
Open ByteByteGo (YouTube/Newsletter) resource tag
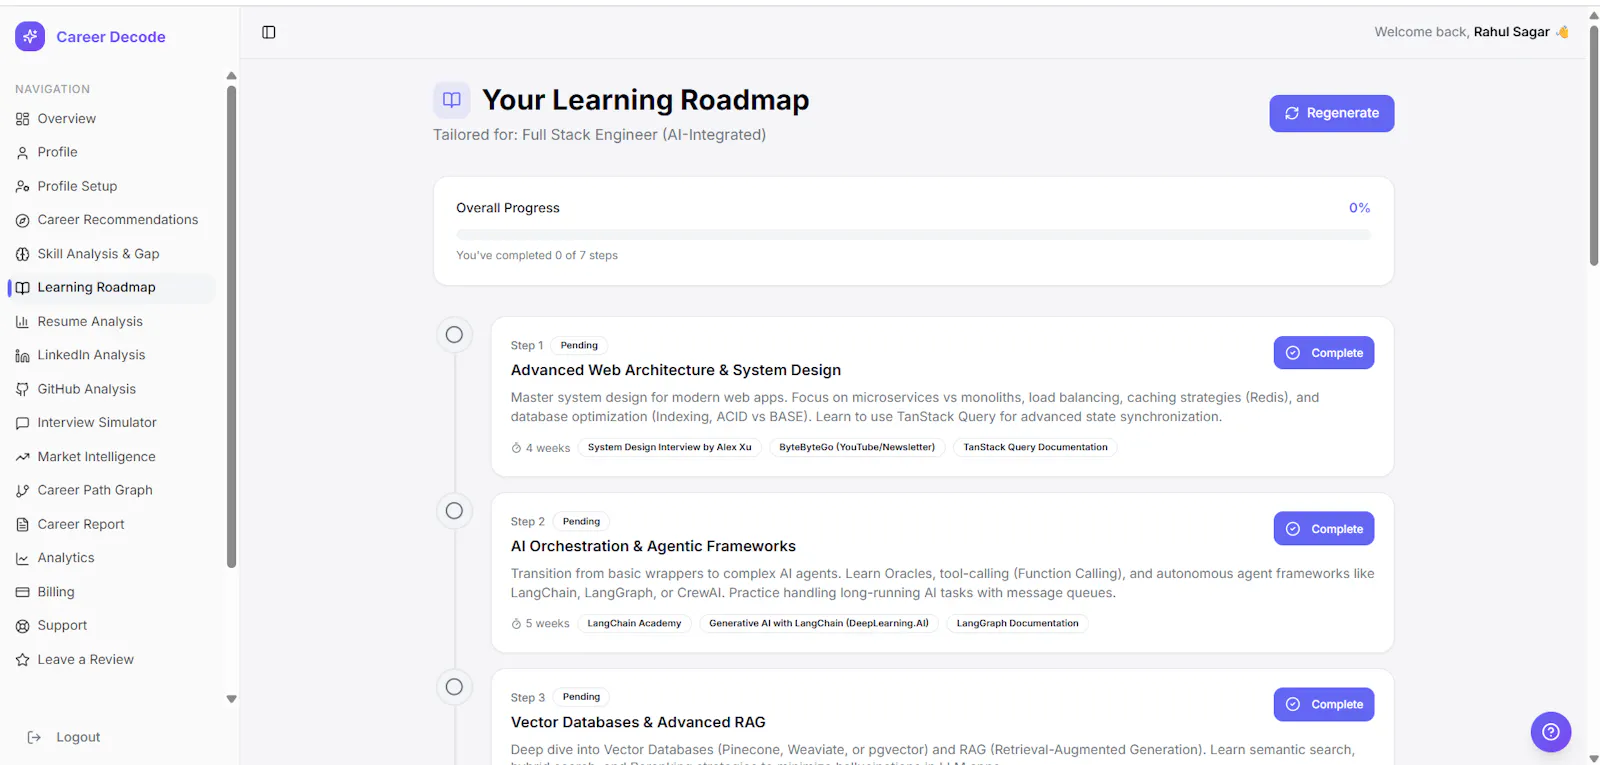[857, 448]
